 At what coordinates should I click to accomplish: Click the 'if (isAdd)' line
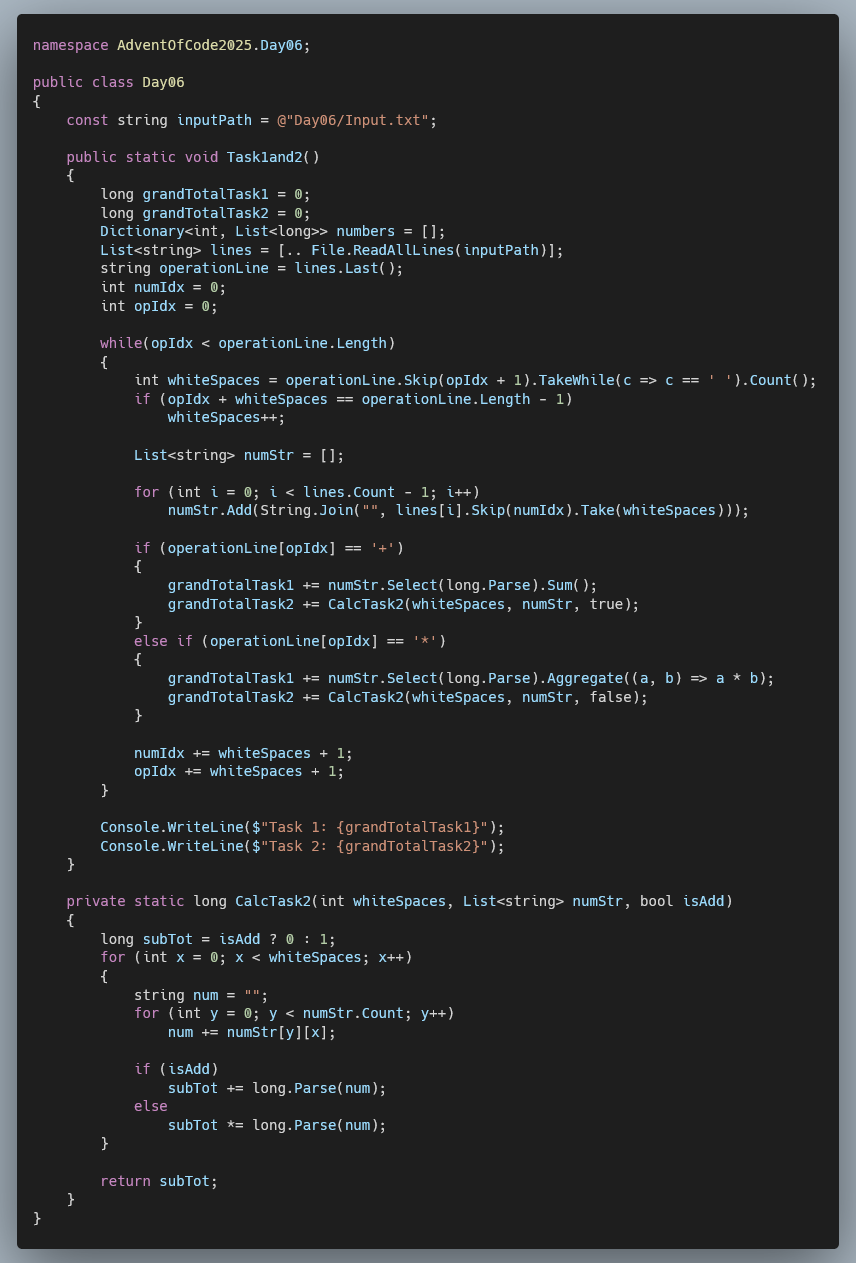176,1069
